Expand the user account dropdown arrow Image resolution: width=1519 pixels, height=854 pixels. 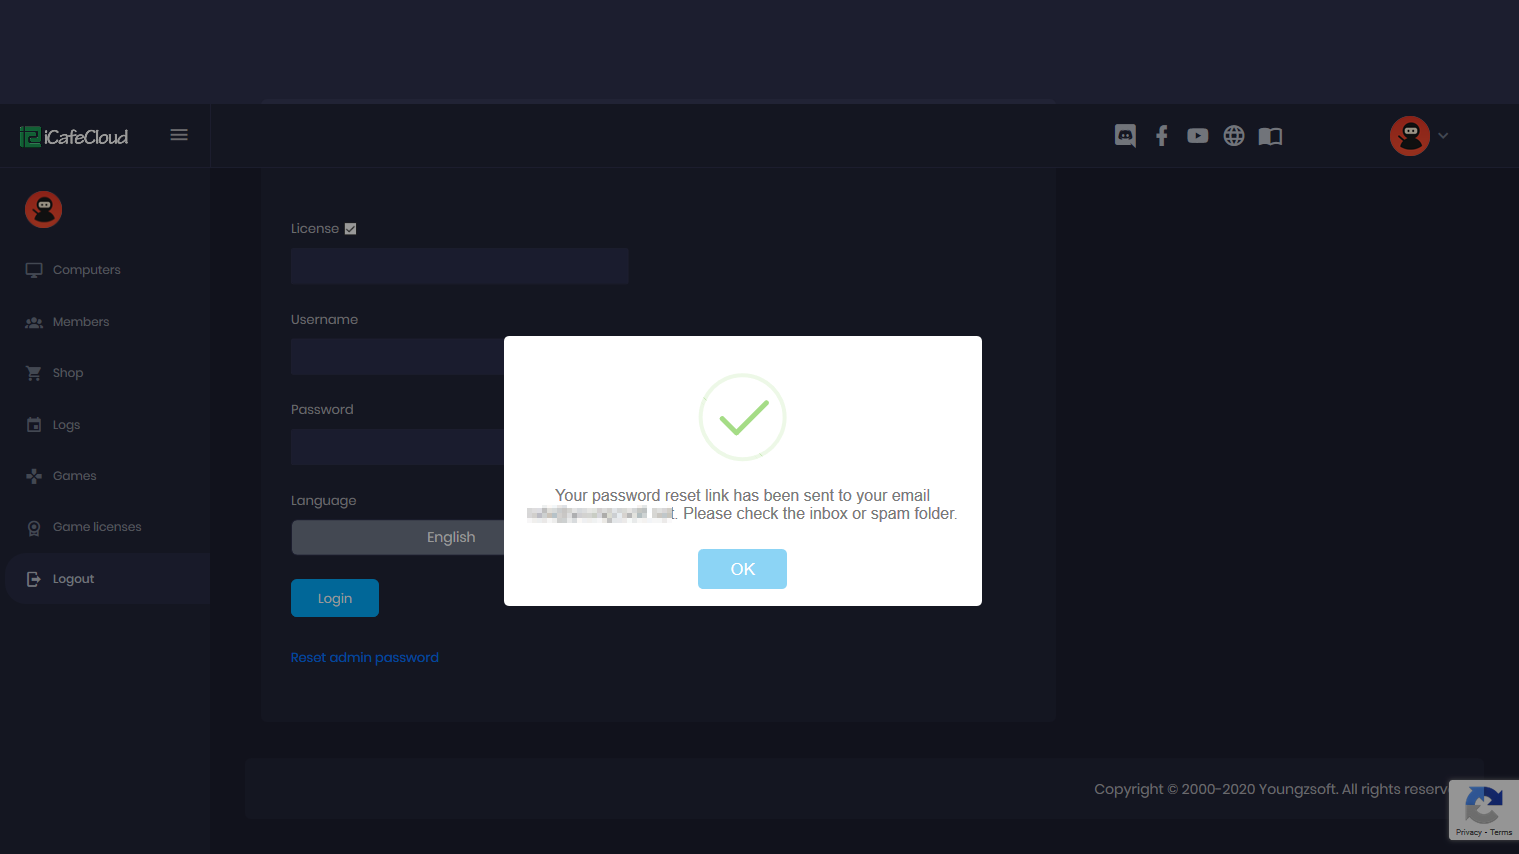tap(1443, 136)
